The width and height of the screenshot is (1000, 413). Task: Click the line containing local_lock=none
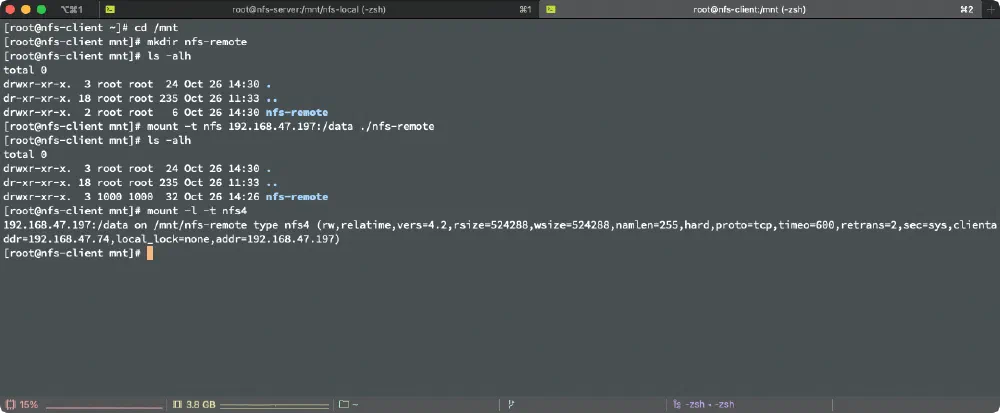172,238
